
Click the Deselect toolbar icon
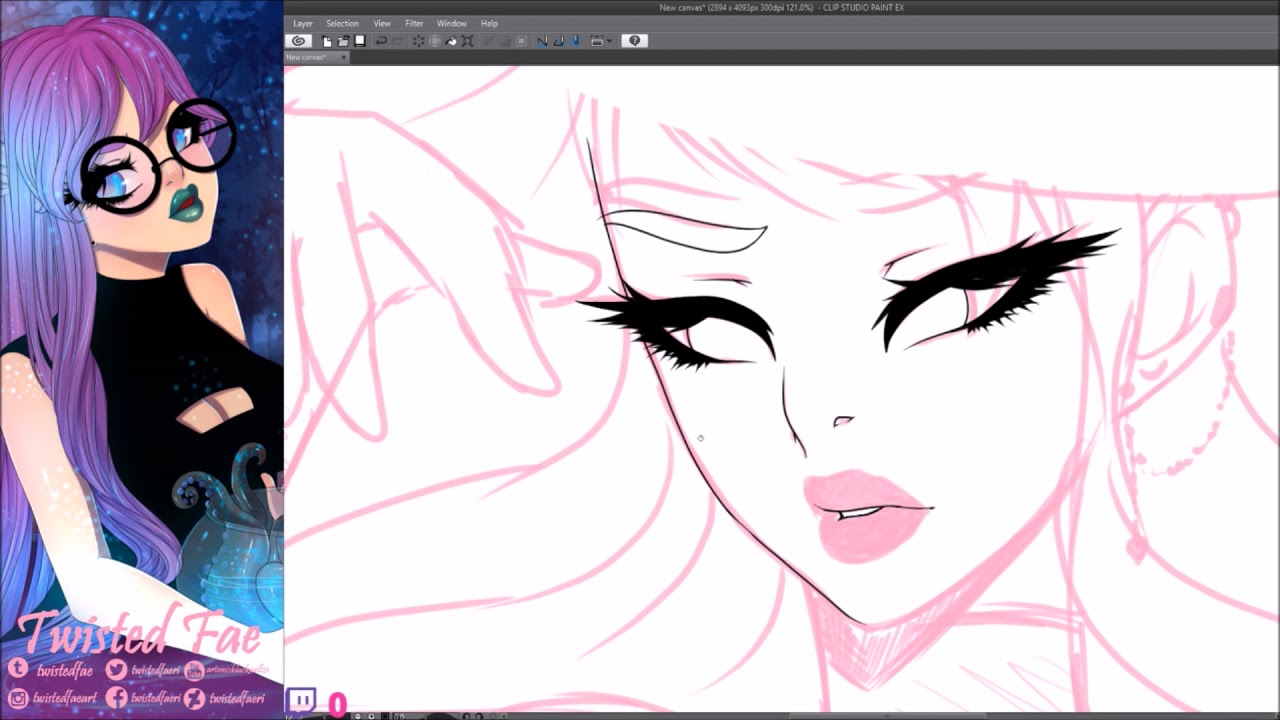(x=489, y=41)
